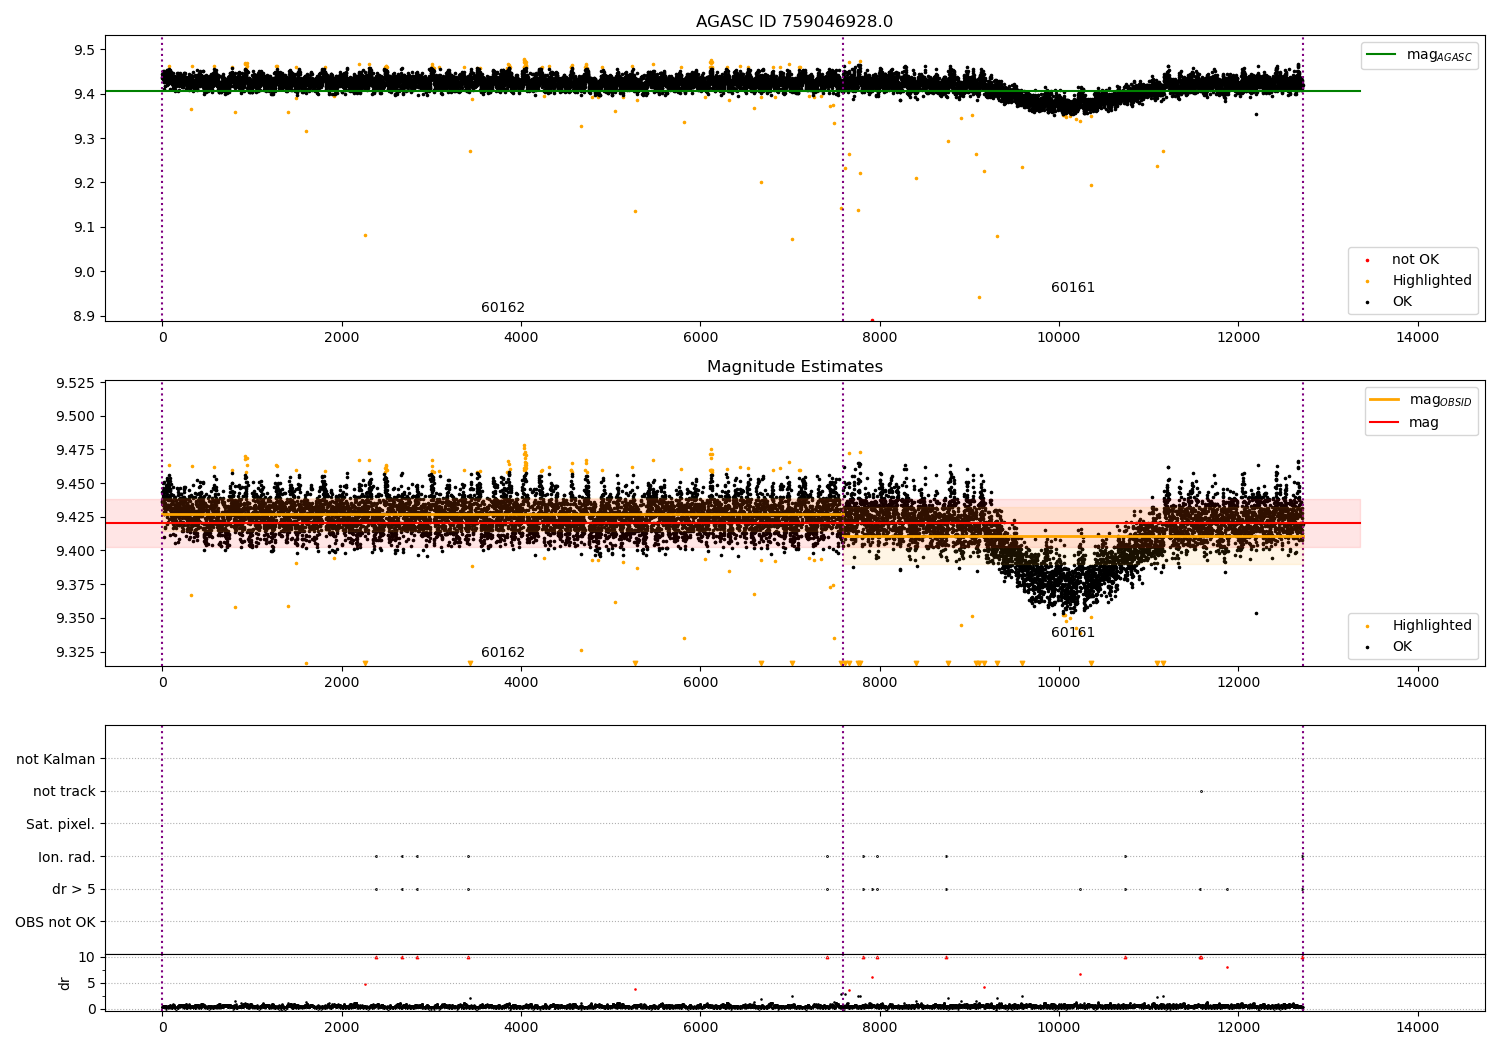Click the red 'not OK' legend marker
The width and height of the screenshot is (1500, 1050).
pyautogui.click(x=1368, y=260)
